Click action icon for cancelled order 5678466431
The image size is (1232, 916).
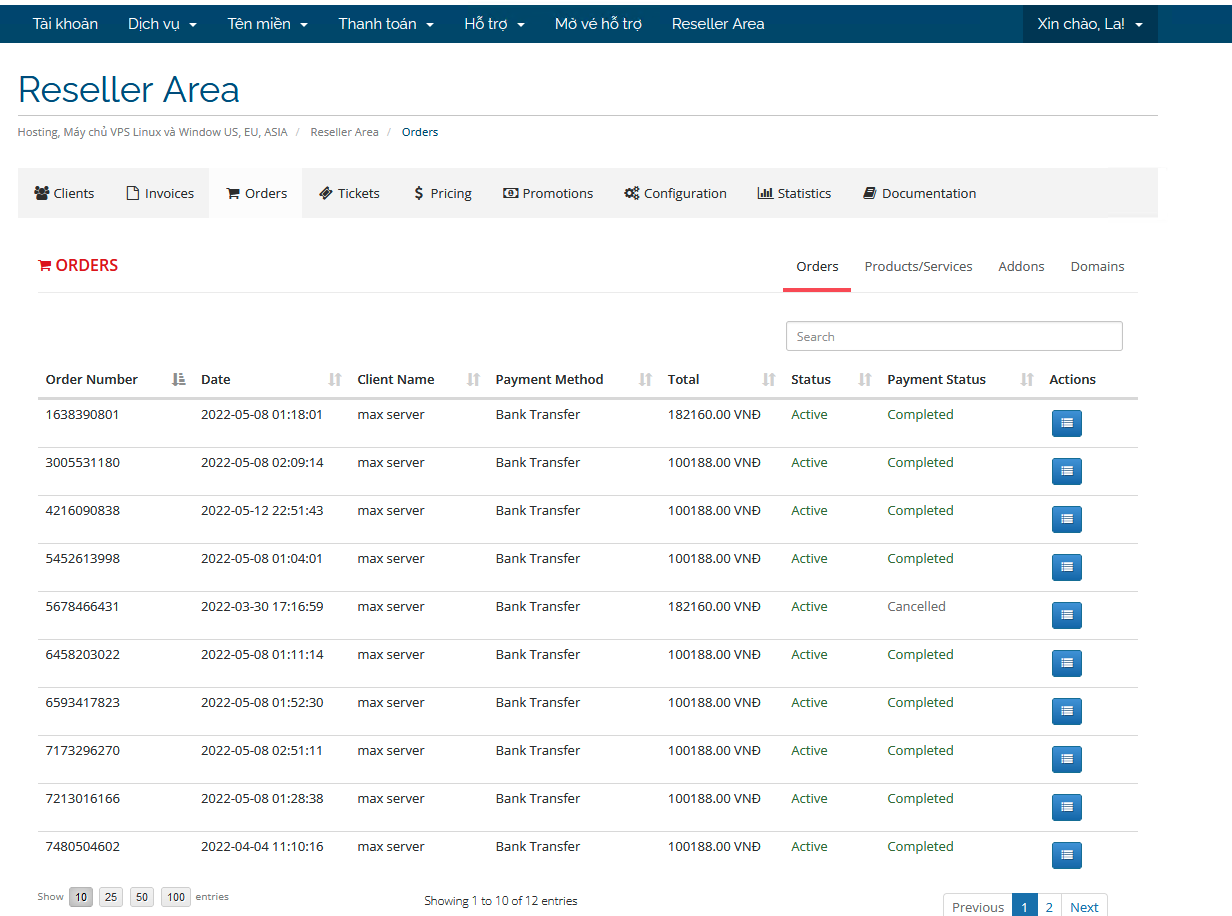1066,615
